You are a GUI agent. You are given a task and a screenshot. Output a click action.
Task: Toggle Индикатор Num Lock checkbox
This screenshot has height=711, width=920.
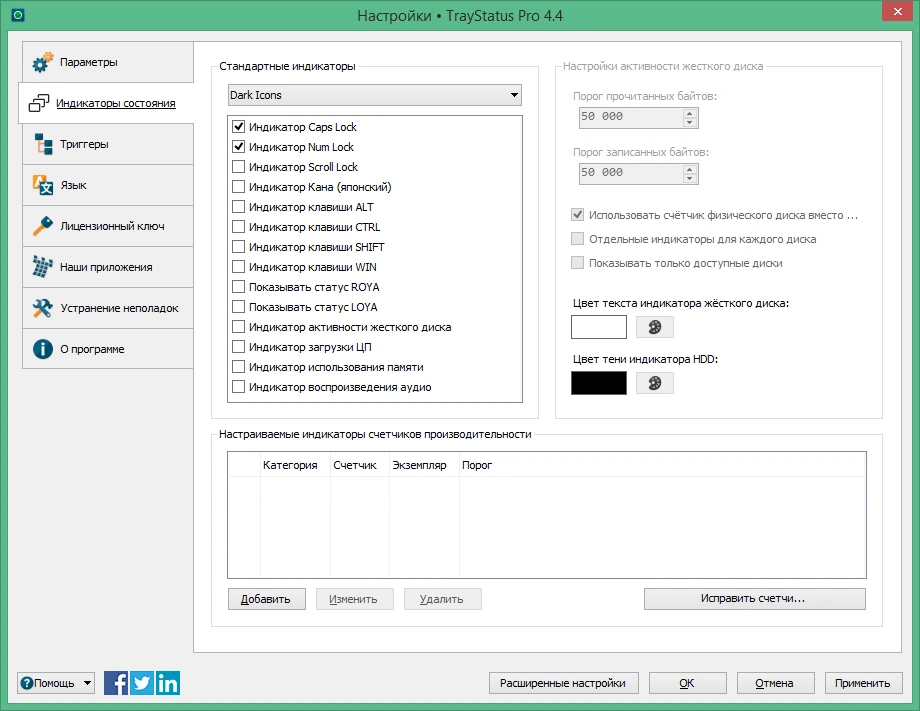[x=238, y=147]
